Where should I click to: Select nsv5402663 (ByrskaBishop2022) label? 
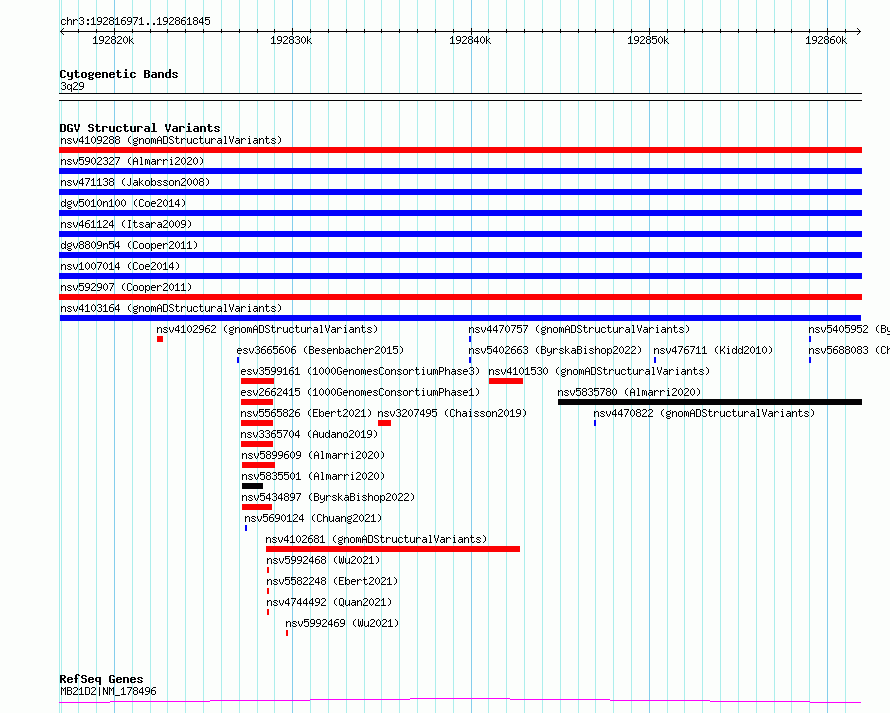555,350
